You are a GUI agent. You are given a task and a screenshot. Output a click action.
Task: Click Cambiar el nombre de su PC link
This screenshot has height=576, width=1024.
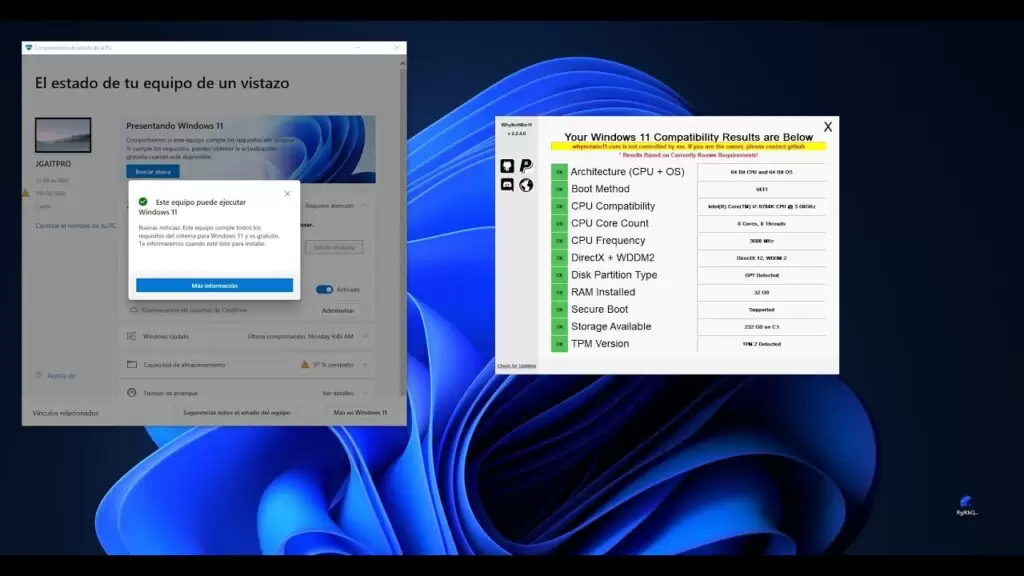76,226
